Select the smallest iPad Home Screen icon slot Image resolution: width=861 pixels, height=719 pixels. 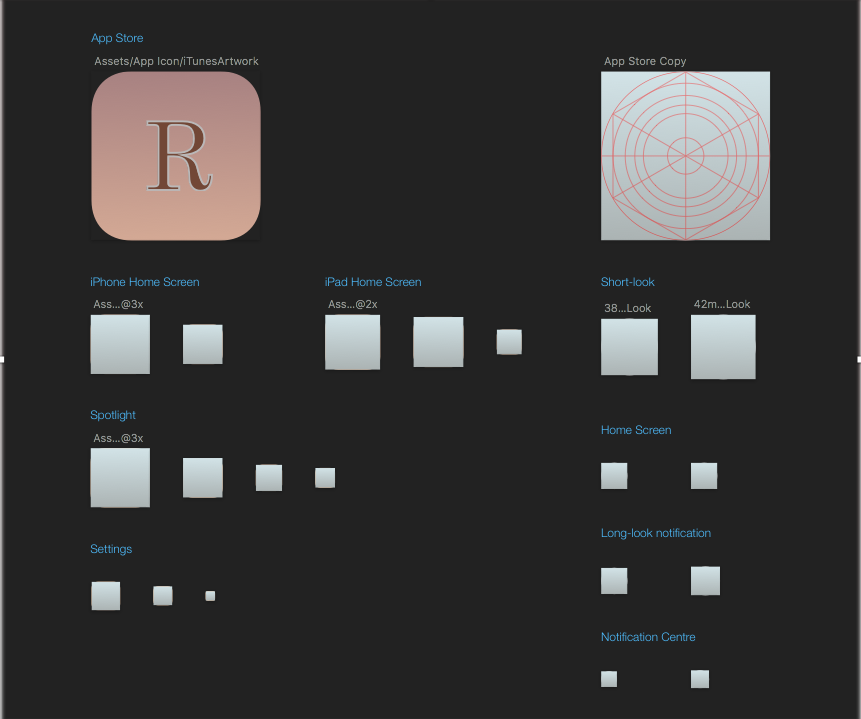pyautogui.click(x=509, y=341)
